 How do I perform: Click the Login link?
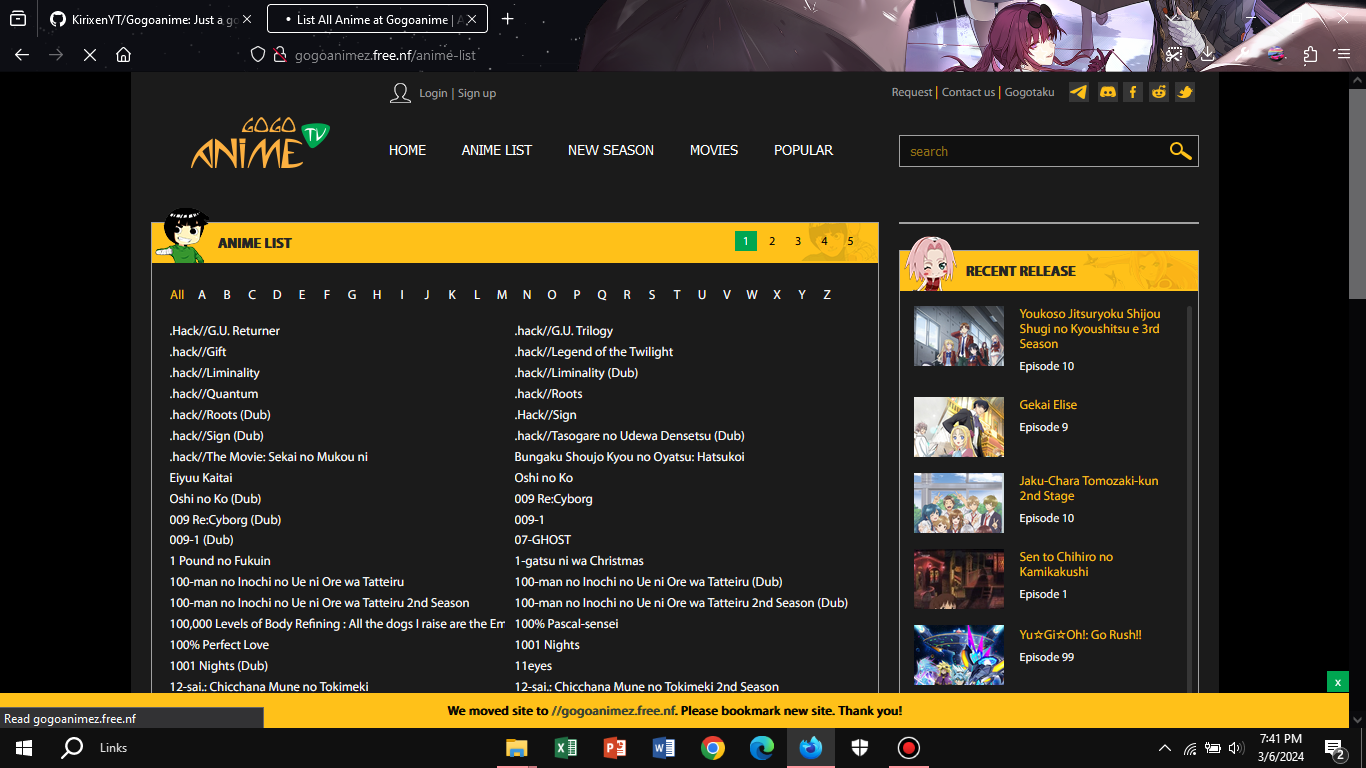pos(433,93)
